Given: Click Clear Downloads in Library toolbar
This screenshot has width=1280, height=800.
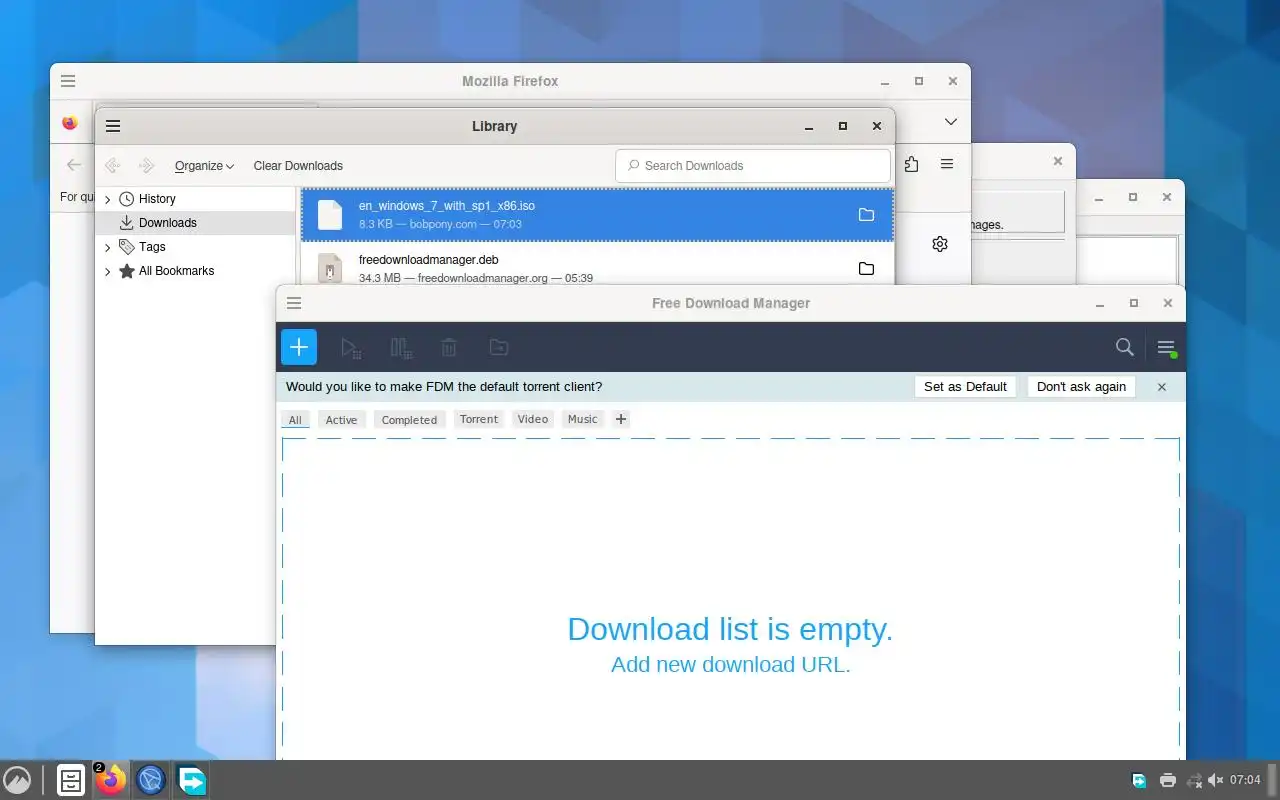Looking at the screenshot, I should tap(298, 166).
